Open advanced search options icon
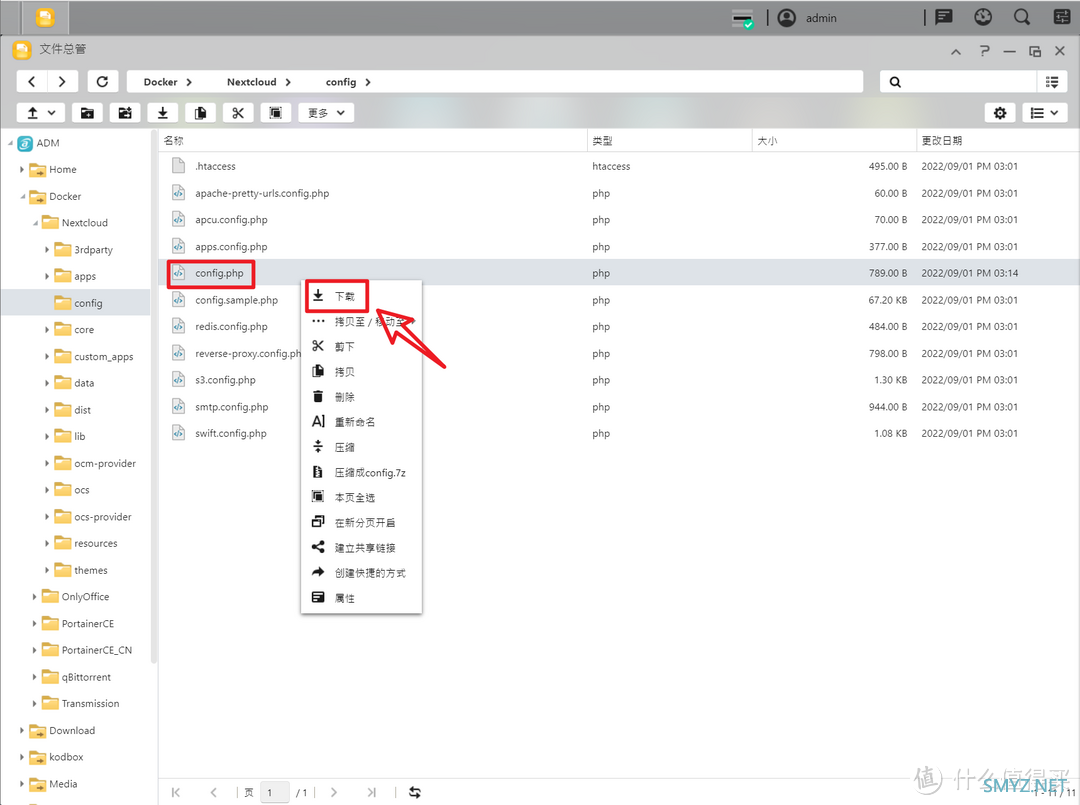This screenshot has width=1080, height=805. (x=1052, y=82)
